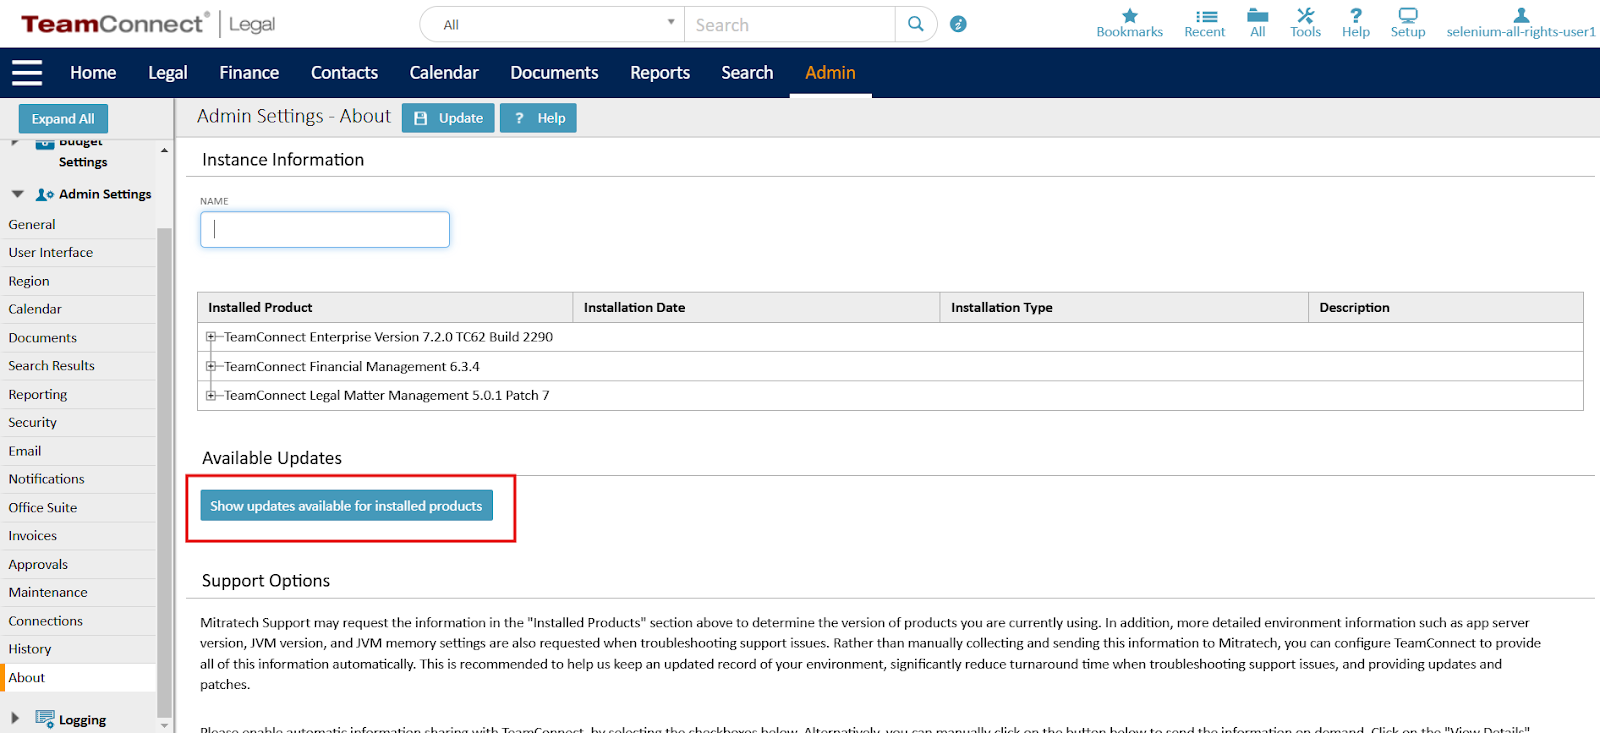This screenshot has width=1600, height=733.
Task: Expand TeamConnect Financial Management 6.3.4 row
Action: coord(211,367)
